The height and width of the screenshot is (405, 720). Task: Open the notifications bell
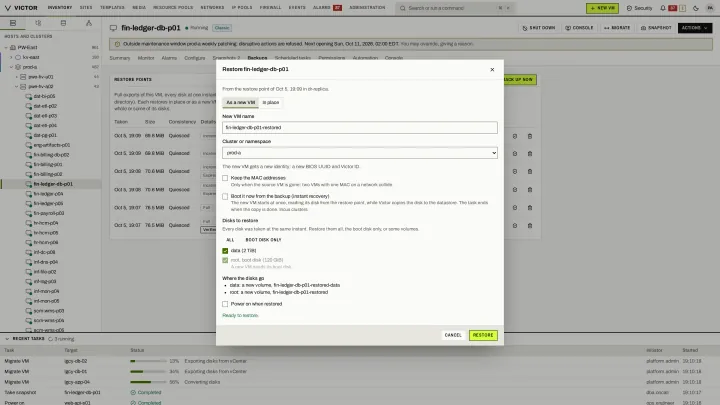point(663,8)
